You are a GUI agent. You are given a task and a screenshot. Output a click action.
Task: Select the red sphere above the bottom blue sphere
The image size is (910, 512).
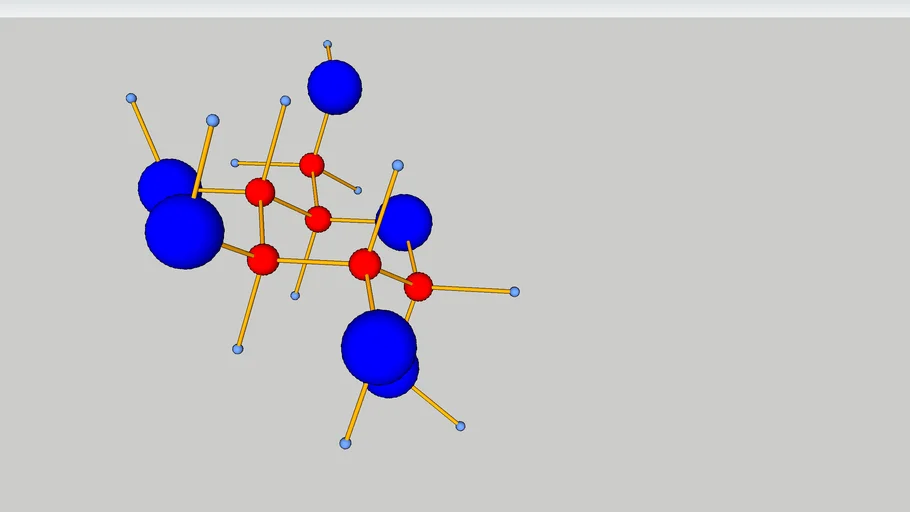point(365,264)
